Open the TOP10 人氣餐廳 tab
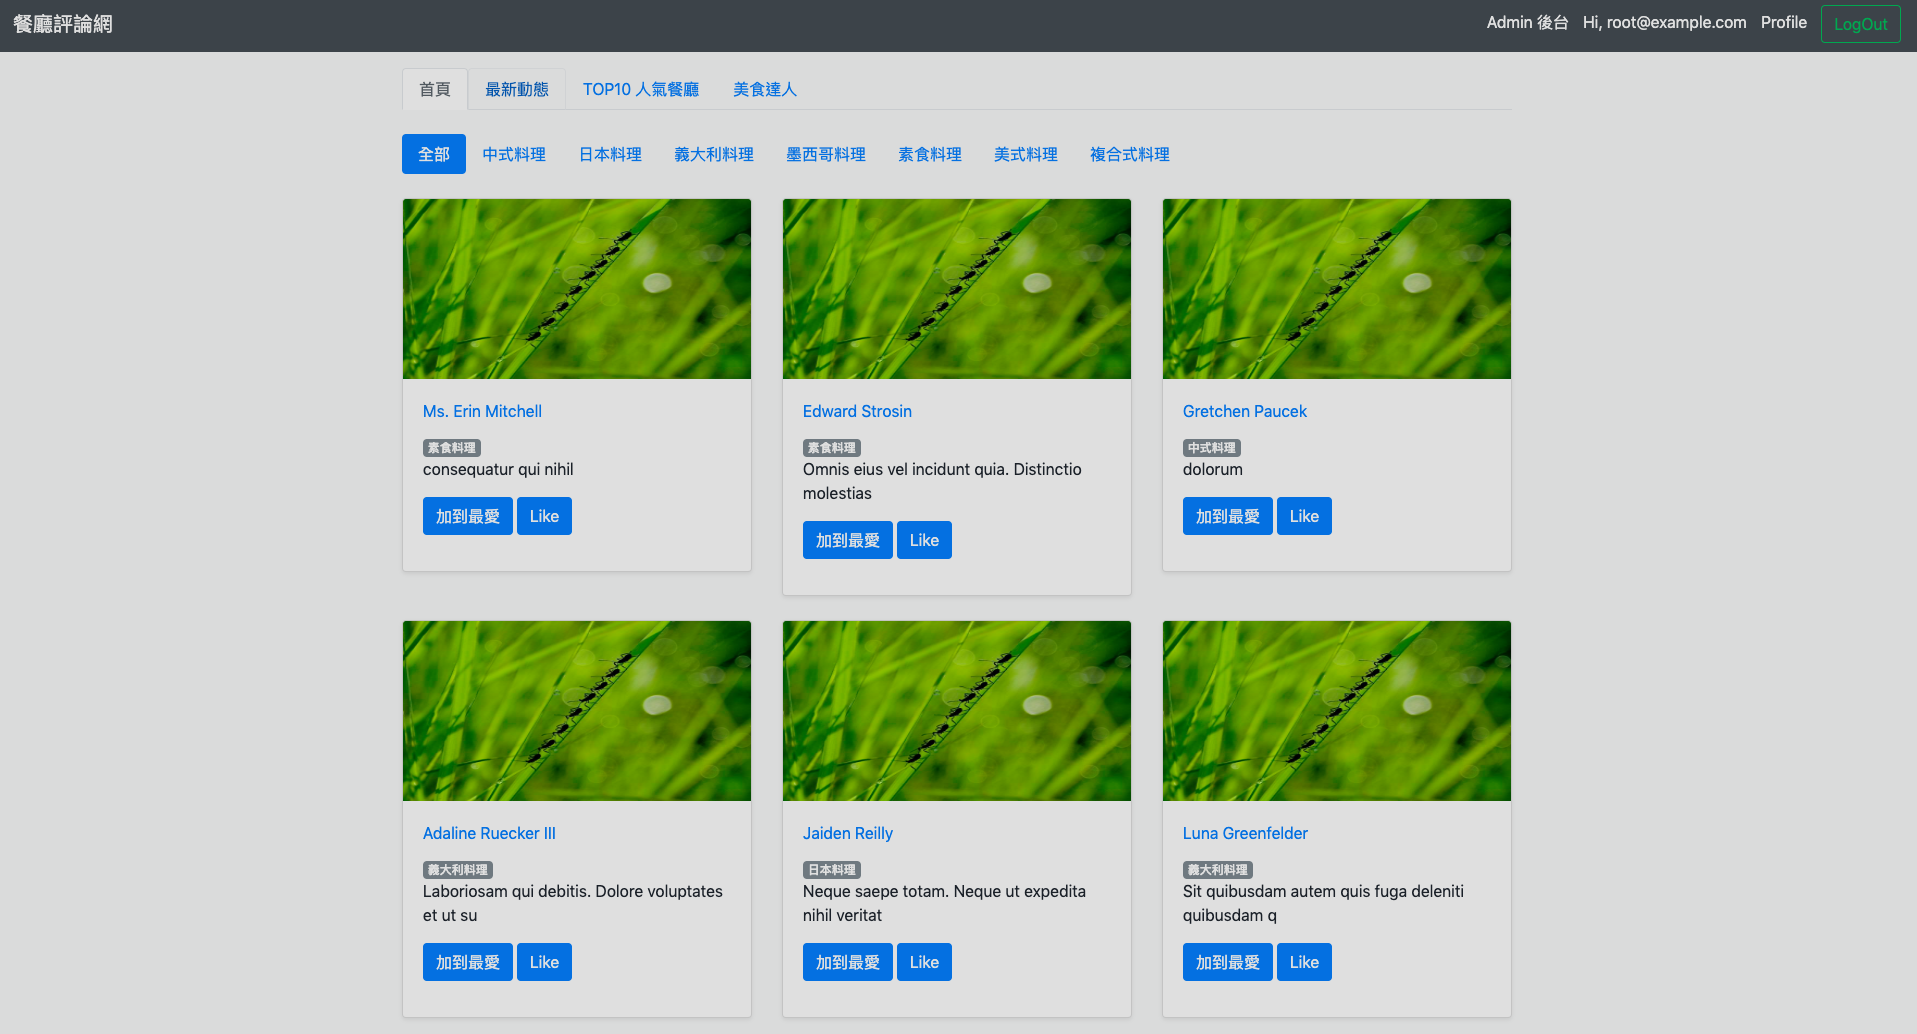The width and height of the screenshot is (1917, 1034). (641, 90)
